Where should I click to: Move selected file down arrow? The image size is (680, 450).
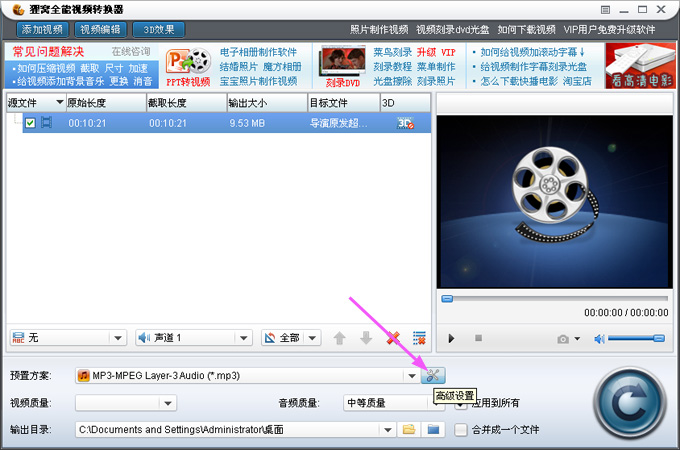pos(366,338)
